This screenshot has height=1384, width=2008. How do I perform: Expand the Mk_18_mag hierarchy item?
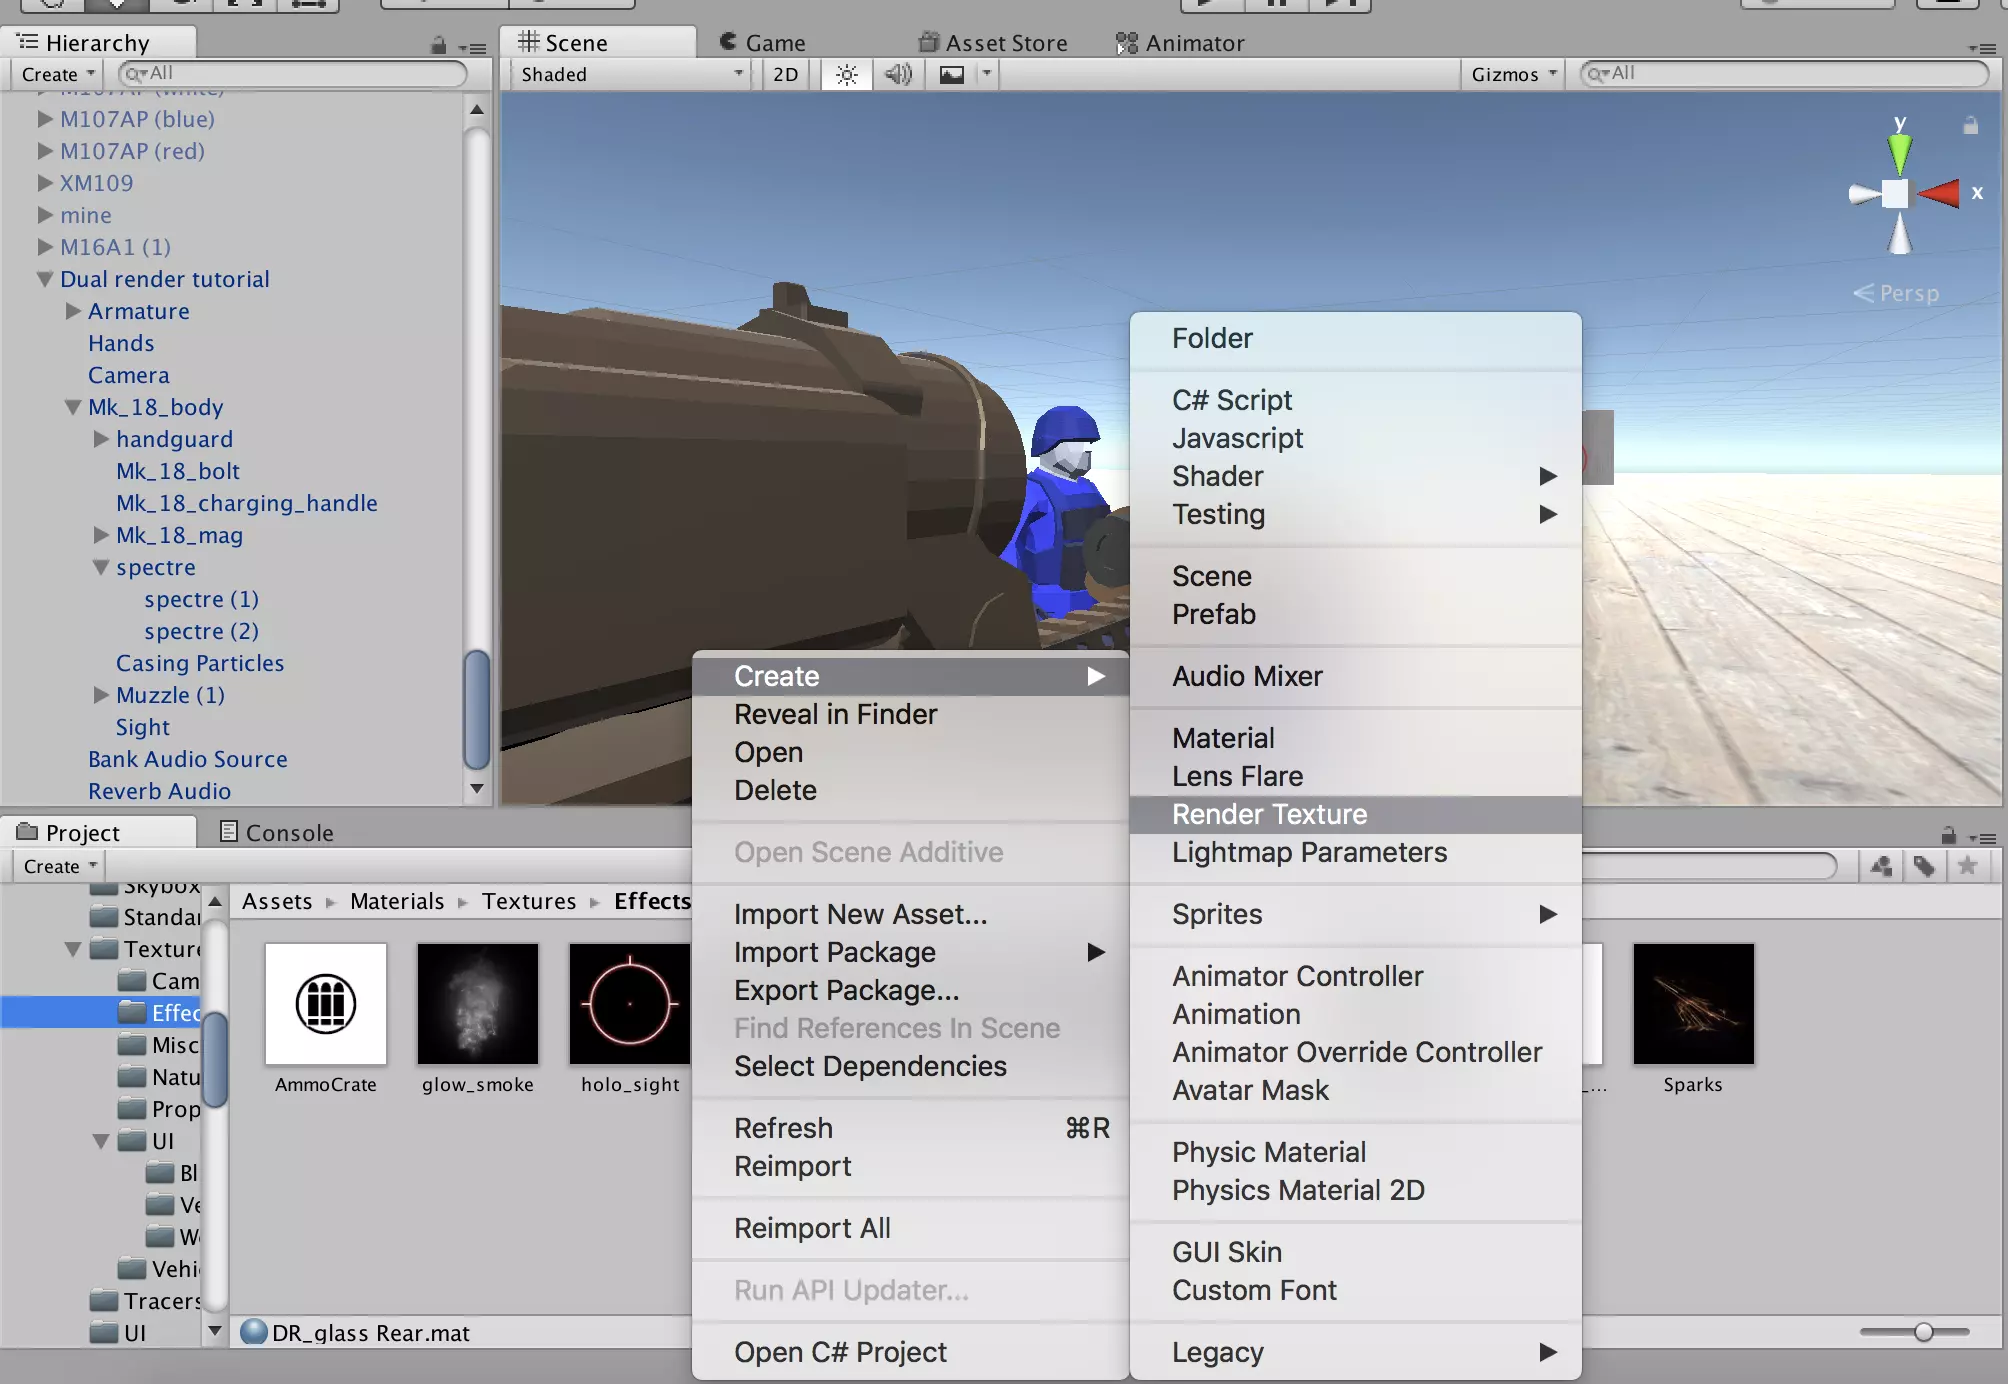coord(101,535)
